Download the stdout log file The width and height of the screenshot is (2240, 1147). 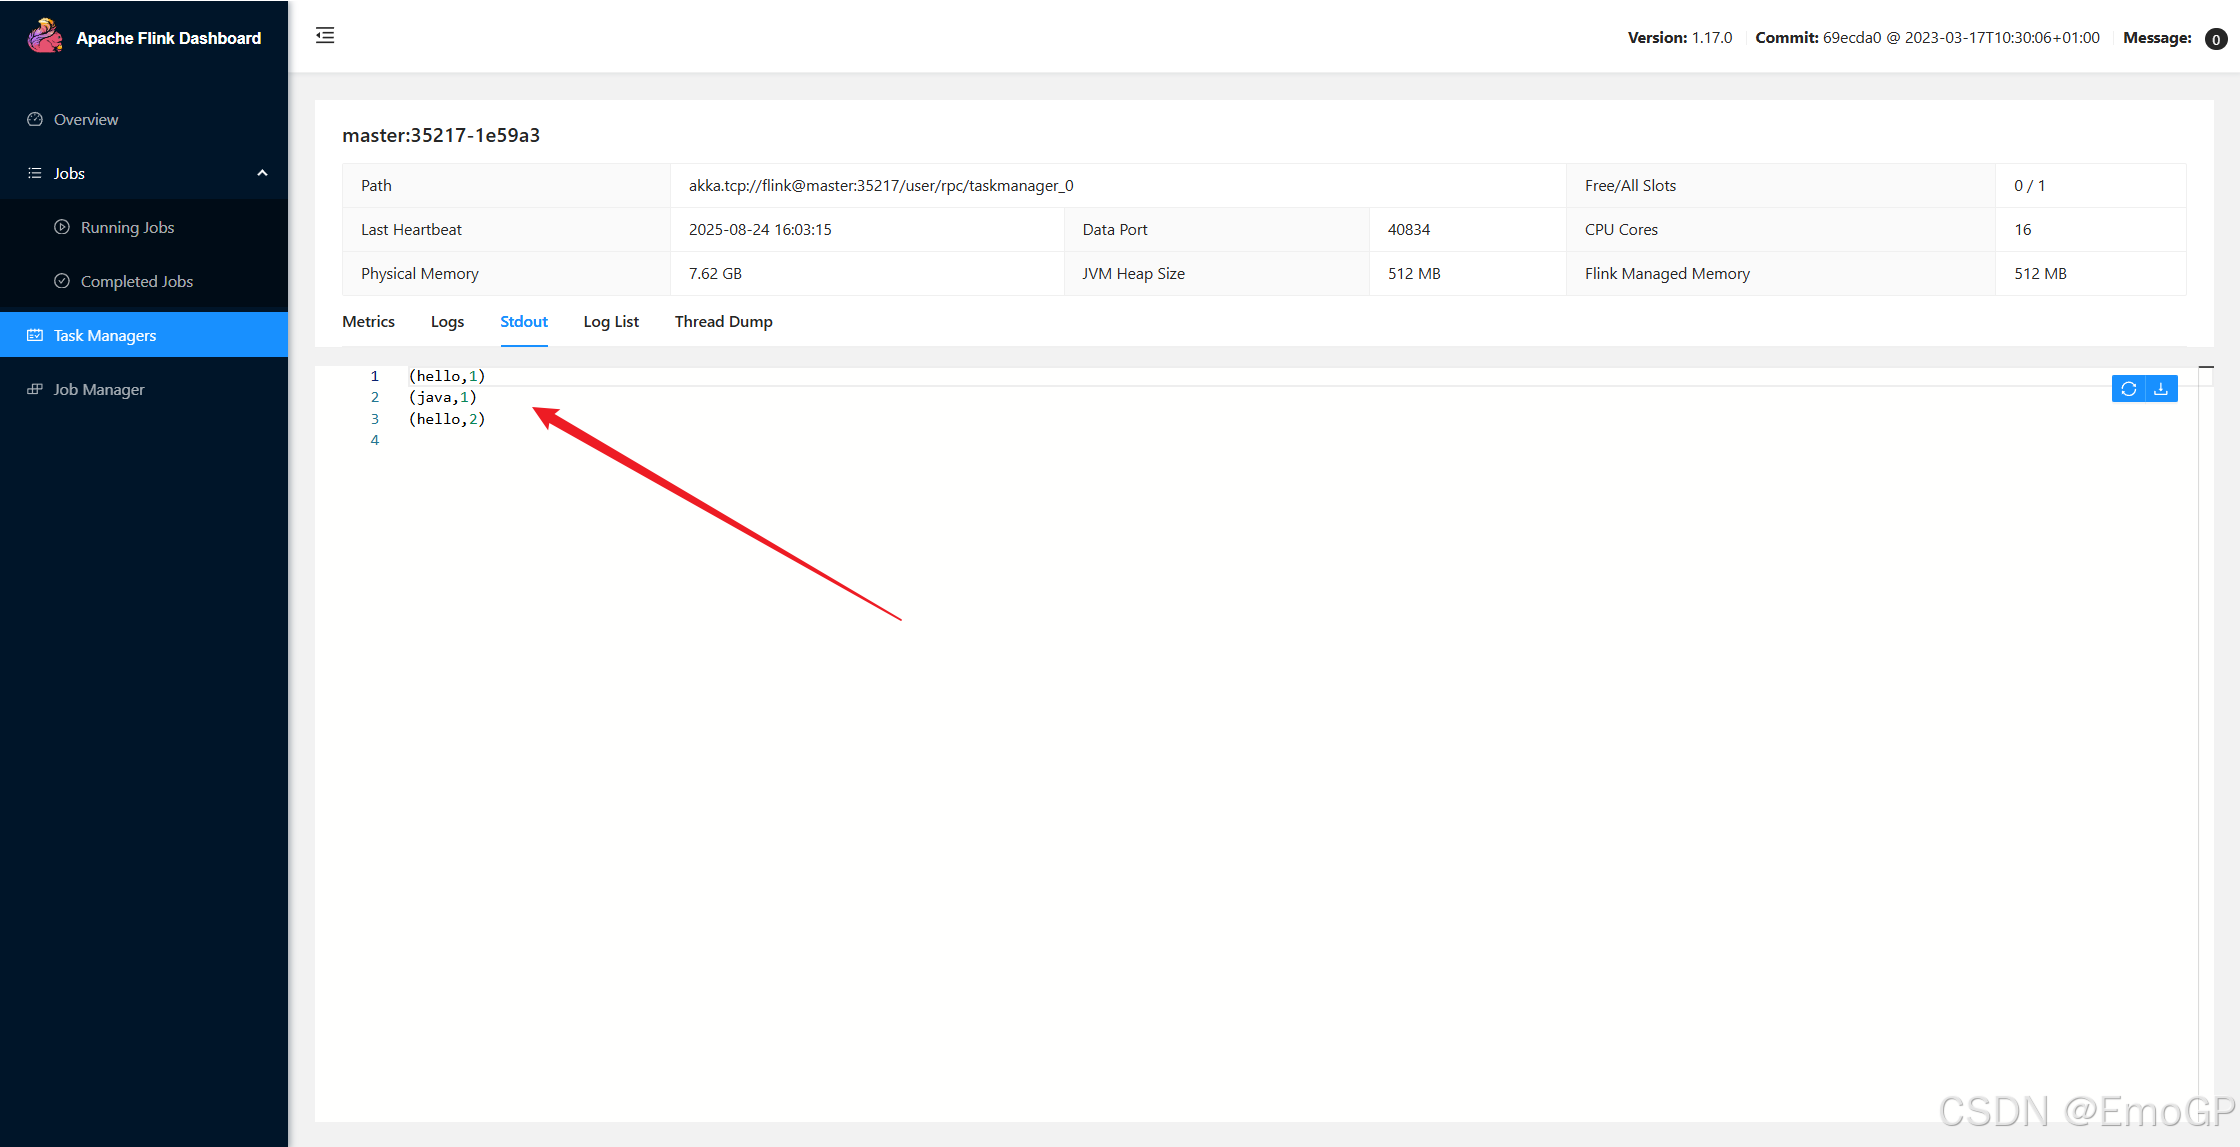(2161, 389)
